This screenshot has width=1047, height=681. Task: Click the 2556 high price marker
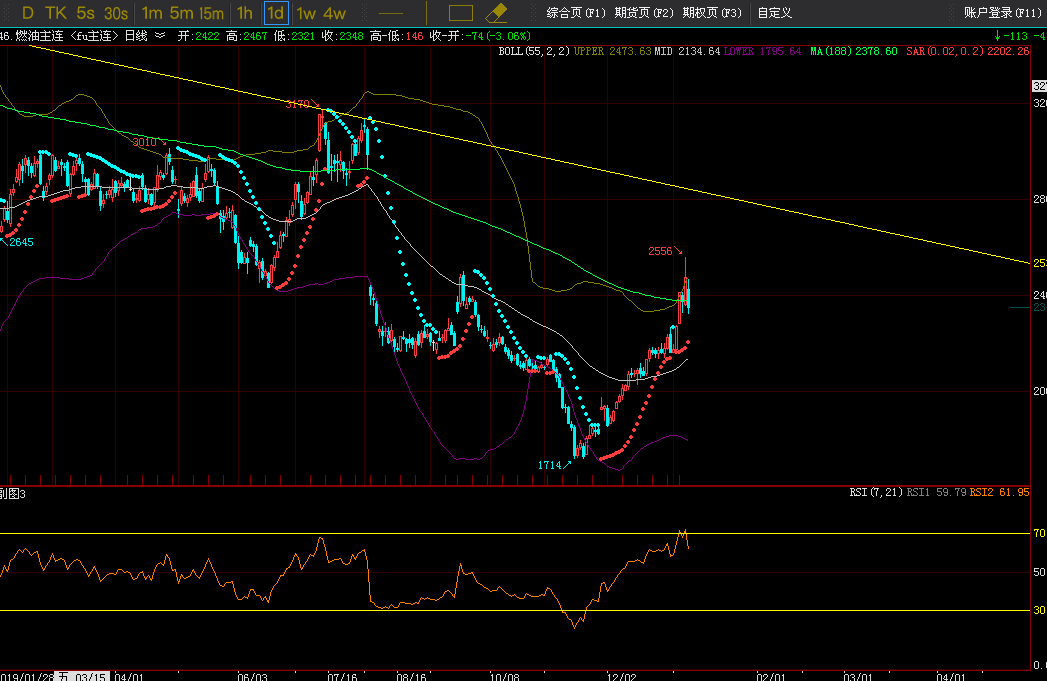pos(660,251)
